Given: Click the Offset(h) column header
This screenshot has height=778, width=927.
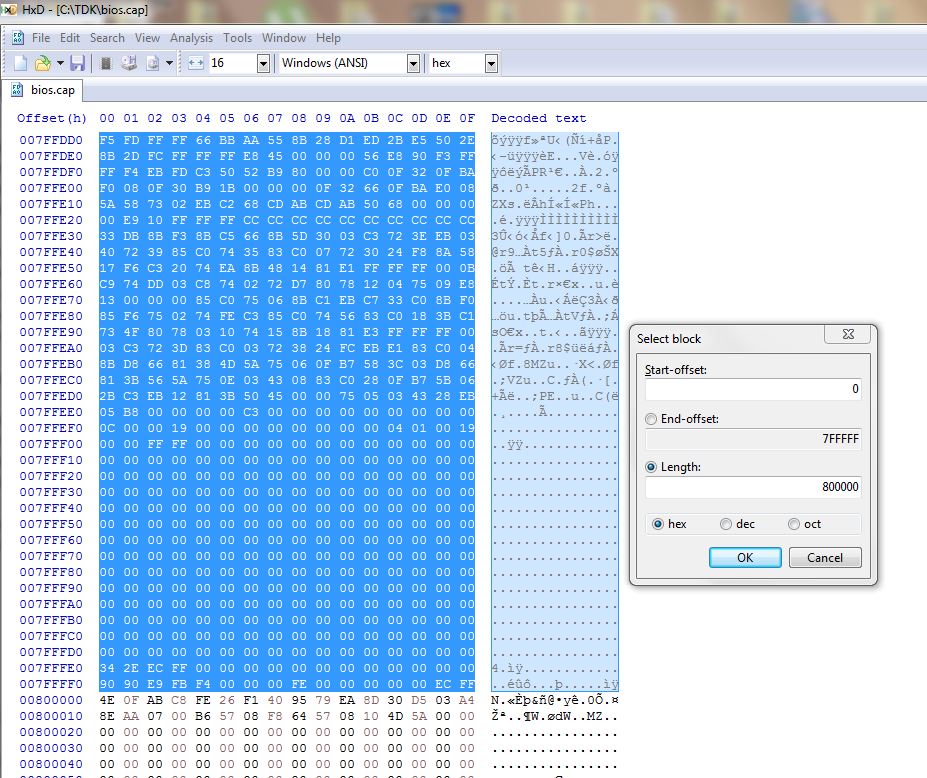Looking at the screenshot, I should click(51, 118).
